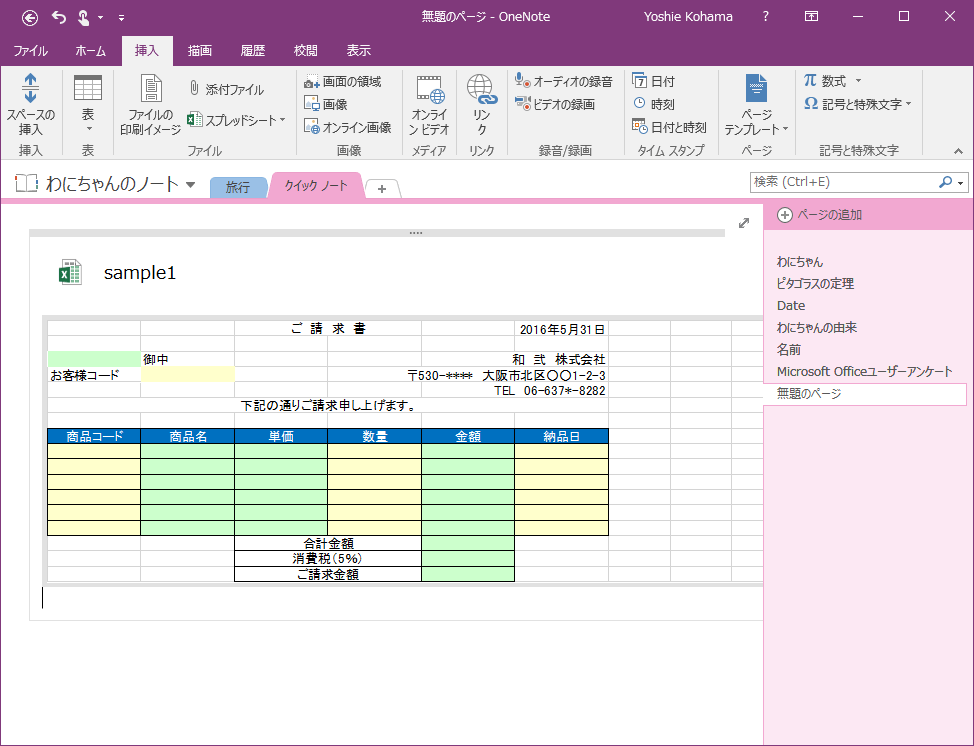Open Quick Access Toolbar customize arrow

pos(121,18)
